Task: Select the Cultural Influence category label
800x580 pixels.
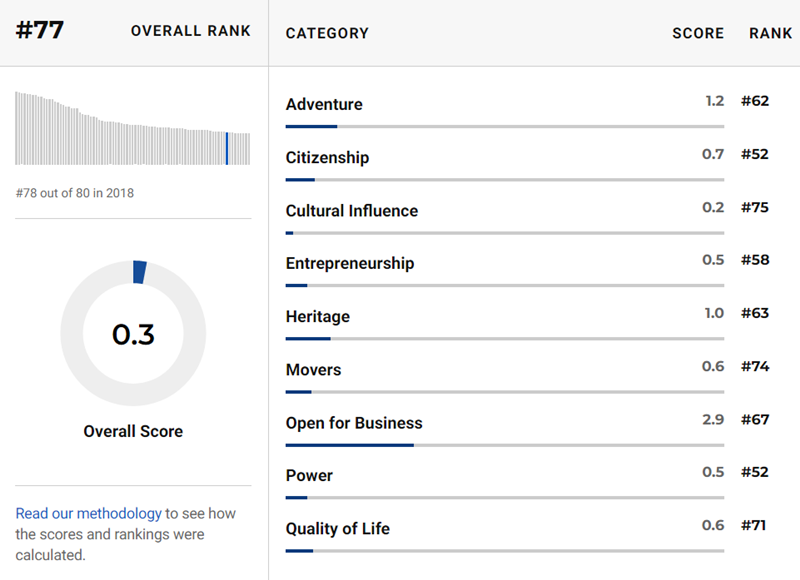Action: [x=351, y=211]
